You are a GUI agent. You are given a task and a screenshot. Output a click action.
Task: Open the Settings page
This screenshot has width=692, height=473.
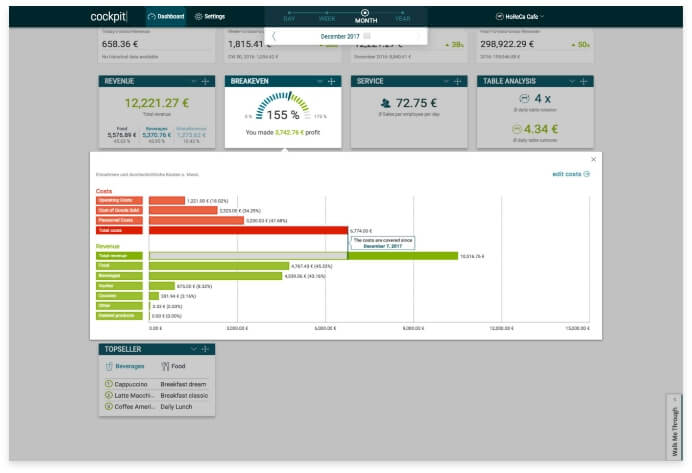point(210,16)
